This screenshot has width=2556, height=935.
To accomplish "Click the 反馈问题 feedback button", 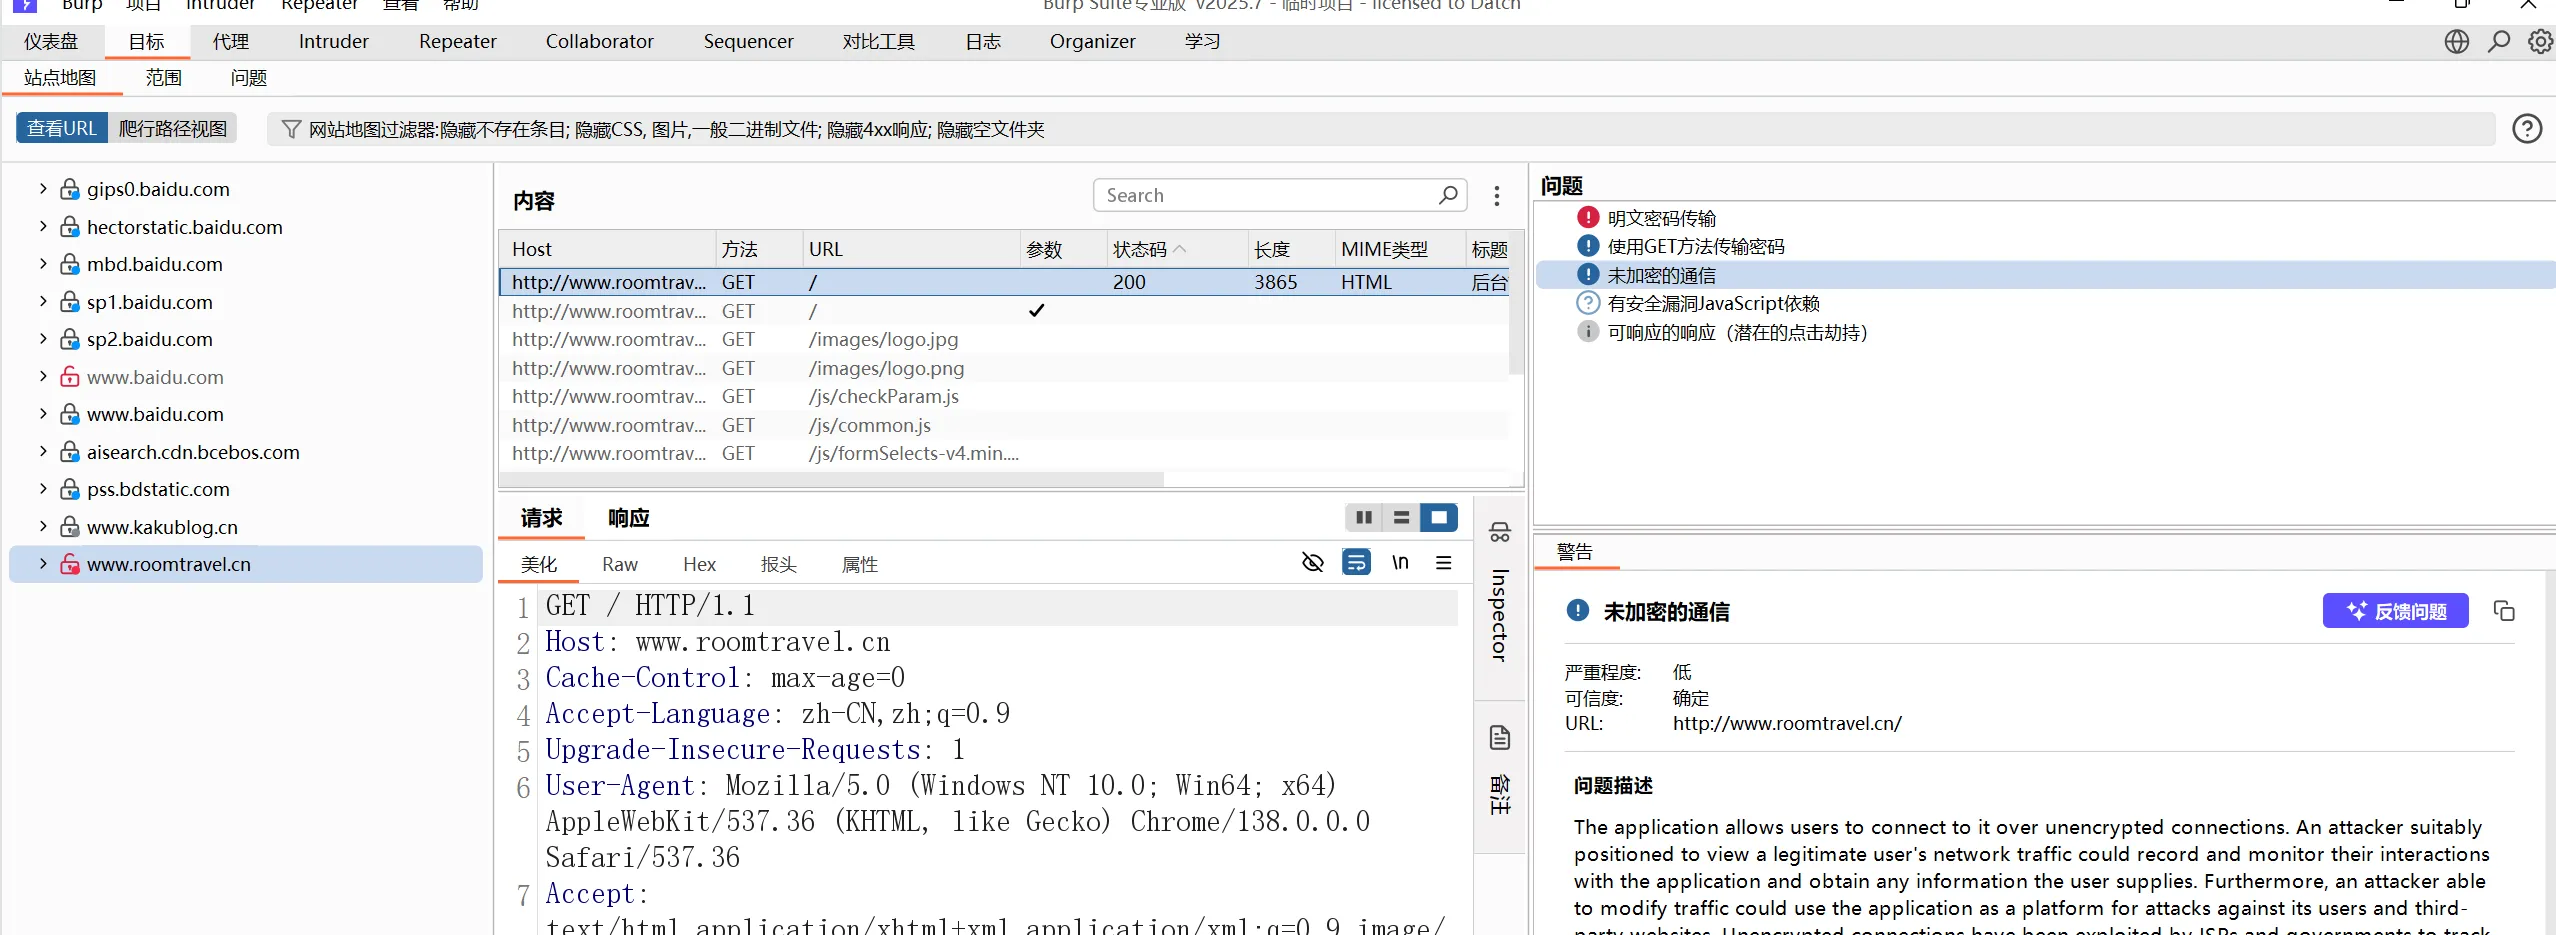I will point(2395,611).
